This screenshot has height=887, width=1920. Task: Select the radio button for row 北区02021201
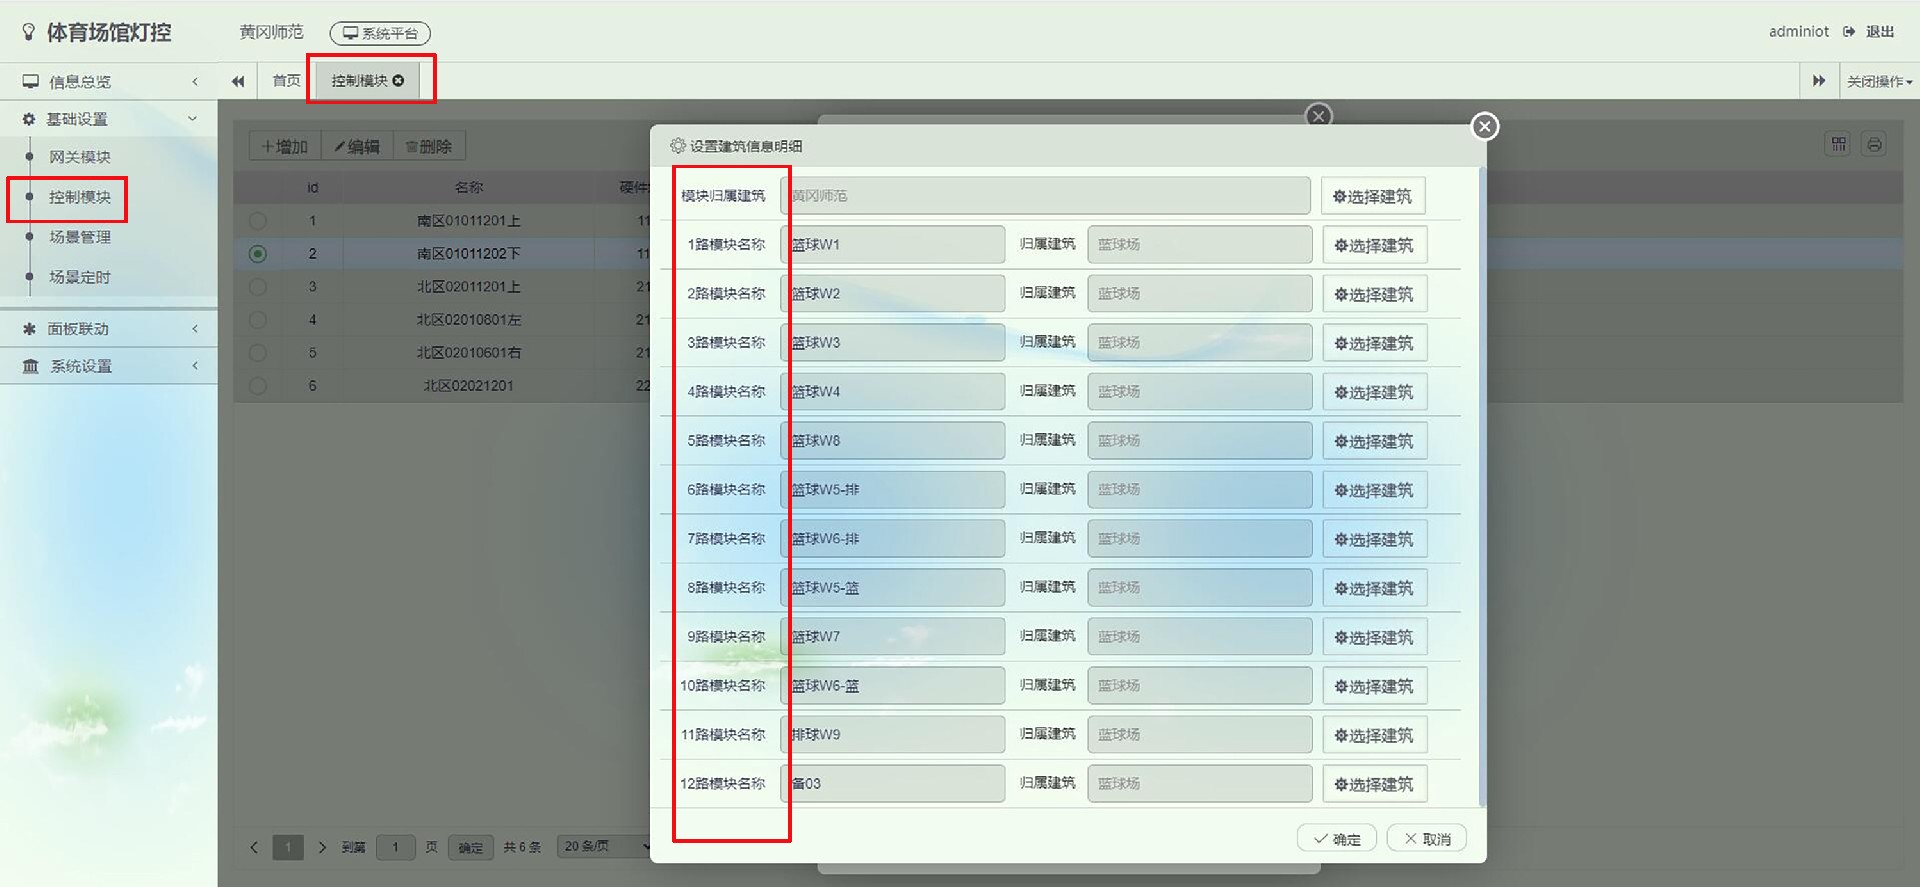pyautogui.click(x=258, y=386)
